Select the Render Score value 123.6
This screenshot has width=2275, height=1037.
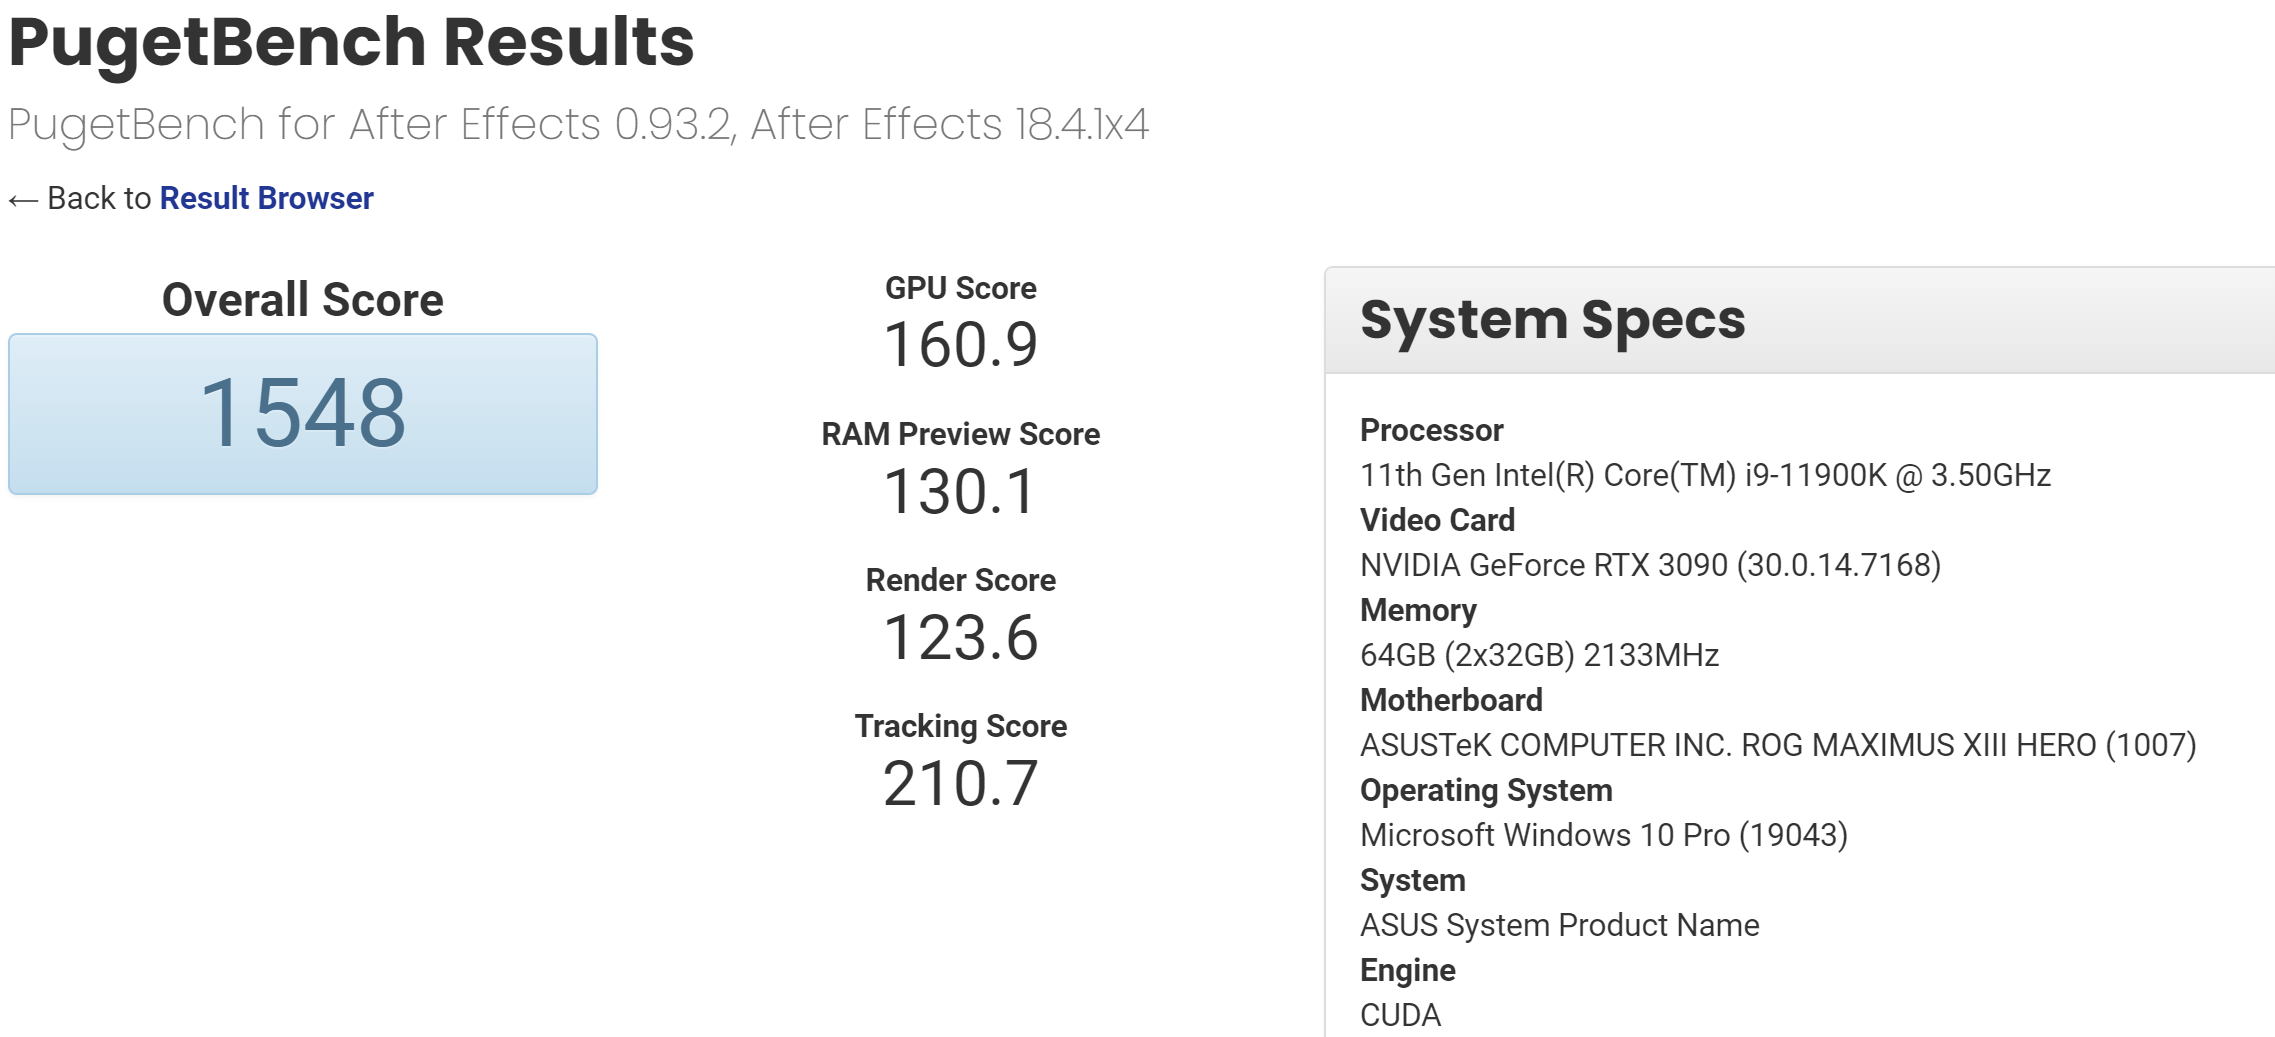click(x=960, y=638)
